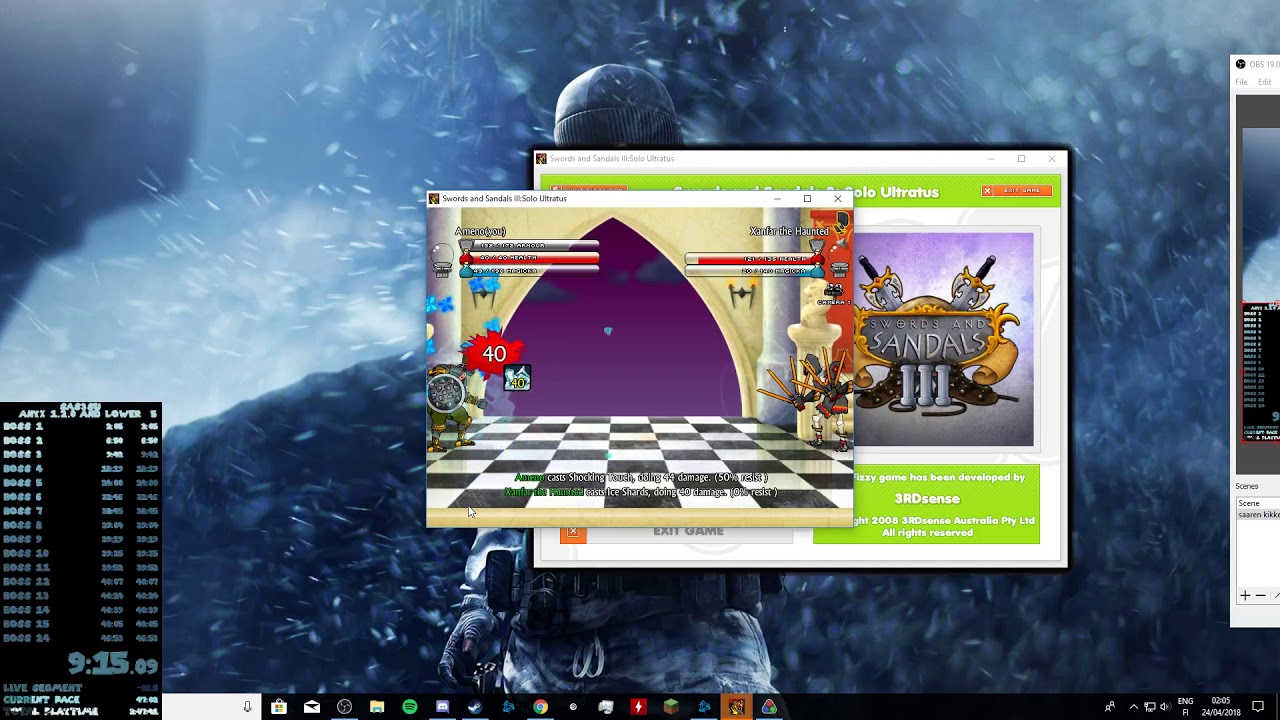Click Ameno's blue magicka bar

pos(529,271)
